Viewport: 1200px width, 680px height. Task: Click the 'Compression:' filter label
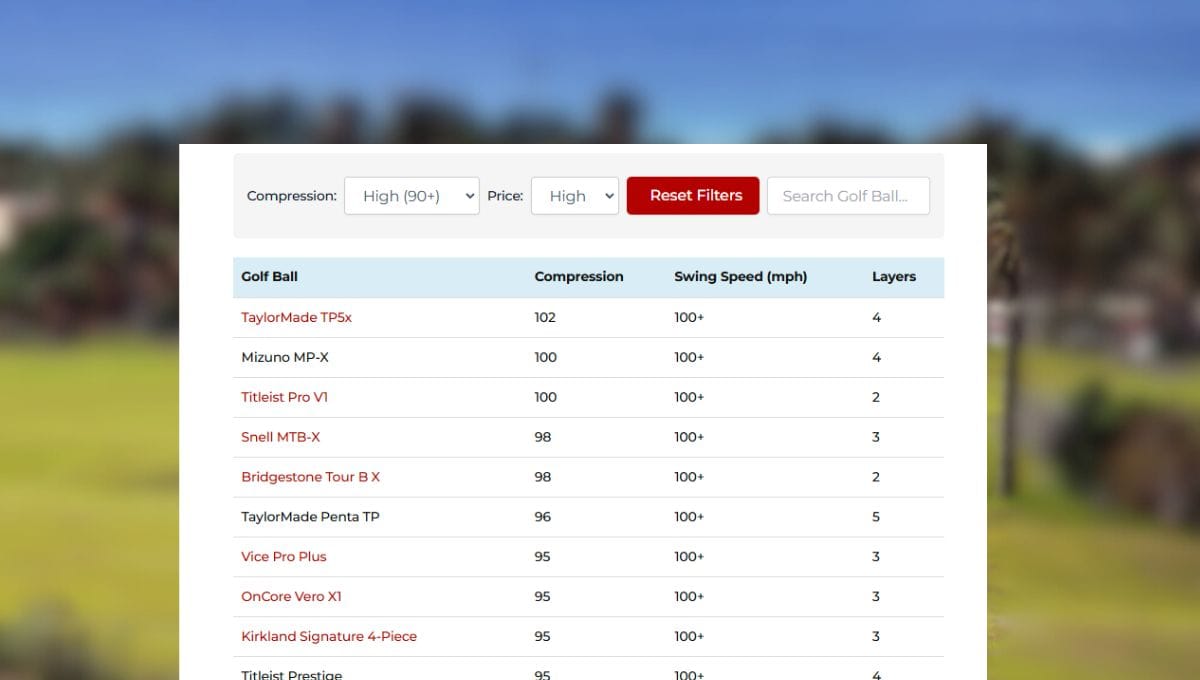coord(291,196)
